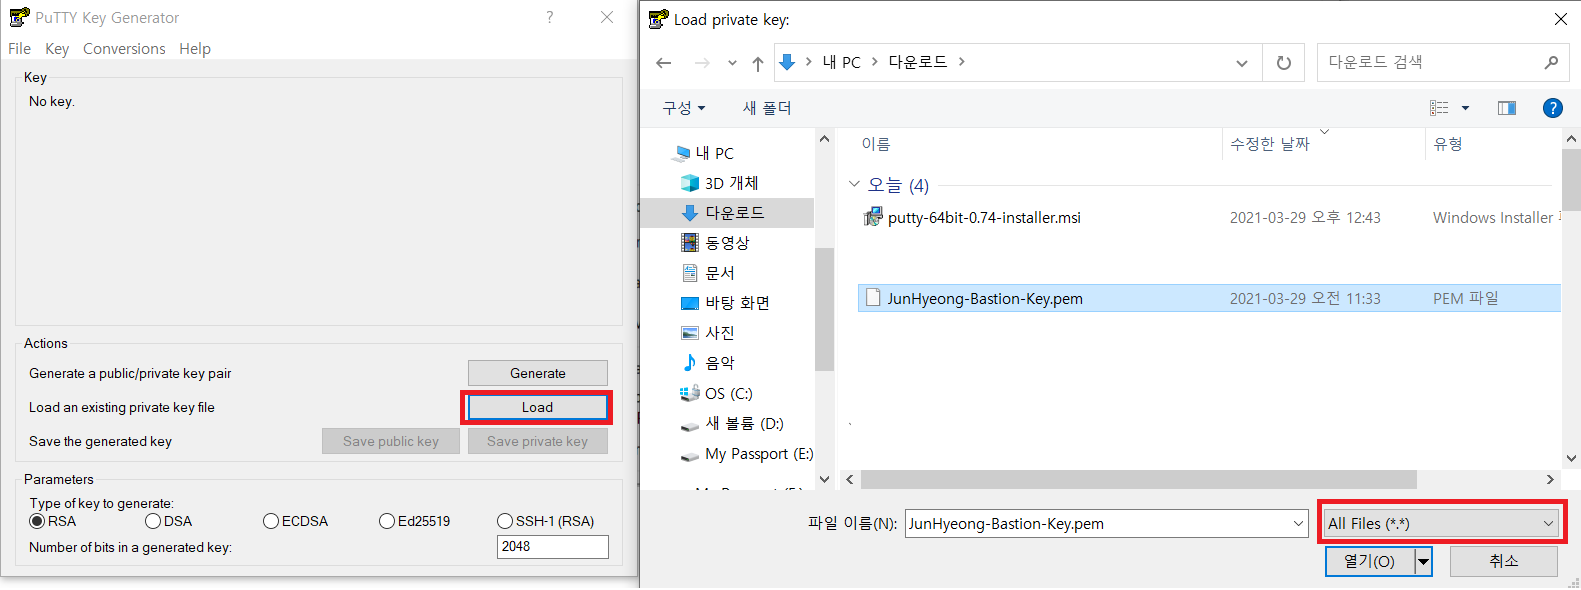Image resolution: width=1581 pixels, height=590 pixels.
Task: Go forward with the right arrow in file dialog
Action: [702, 63]
